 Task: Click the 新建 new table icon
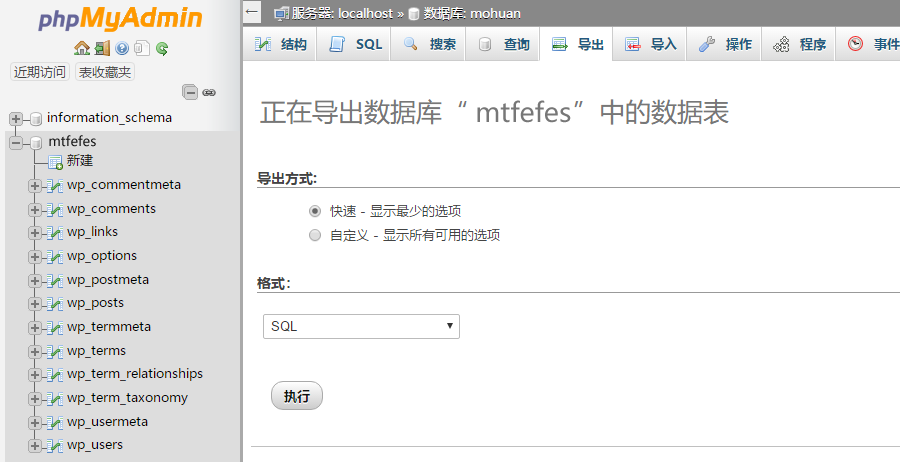click(55, 162)
